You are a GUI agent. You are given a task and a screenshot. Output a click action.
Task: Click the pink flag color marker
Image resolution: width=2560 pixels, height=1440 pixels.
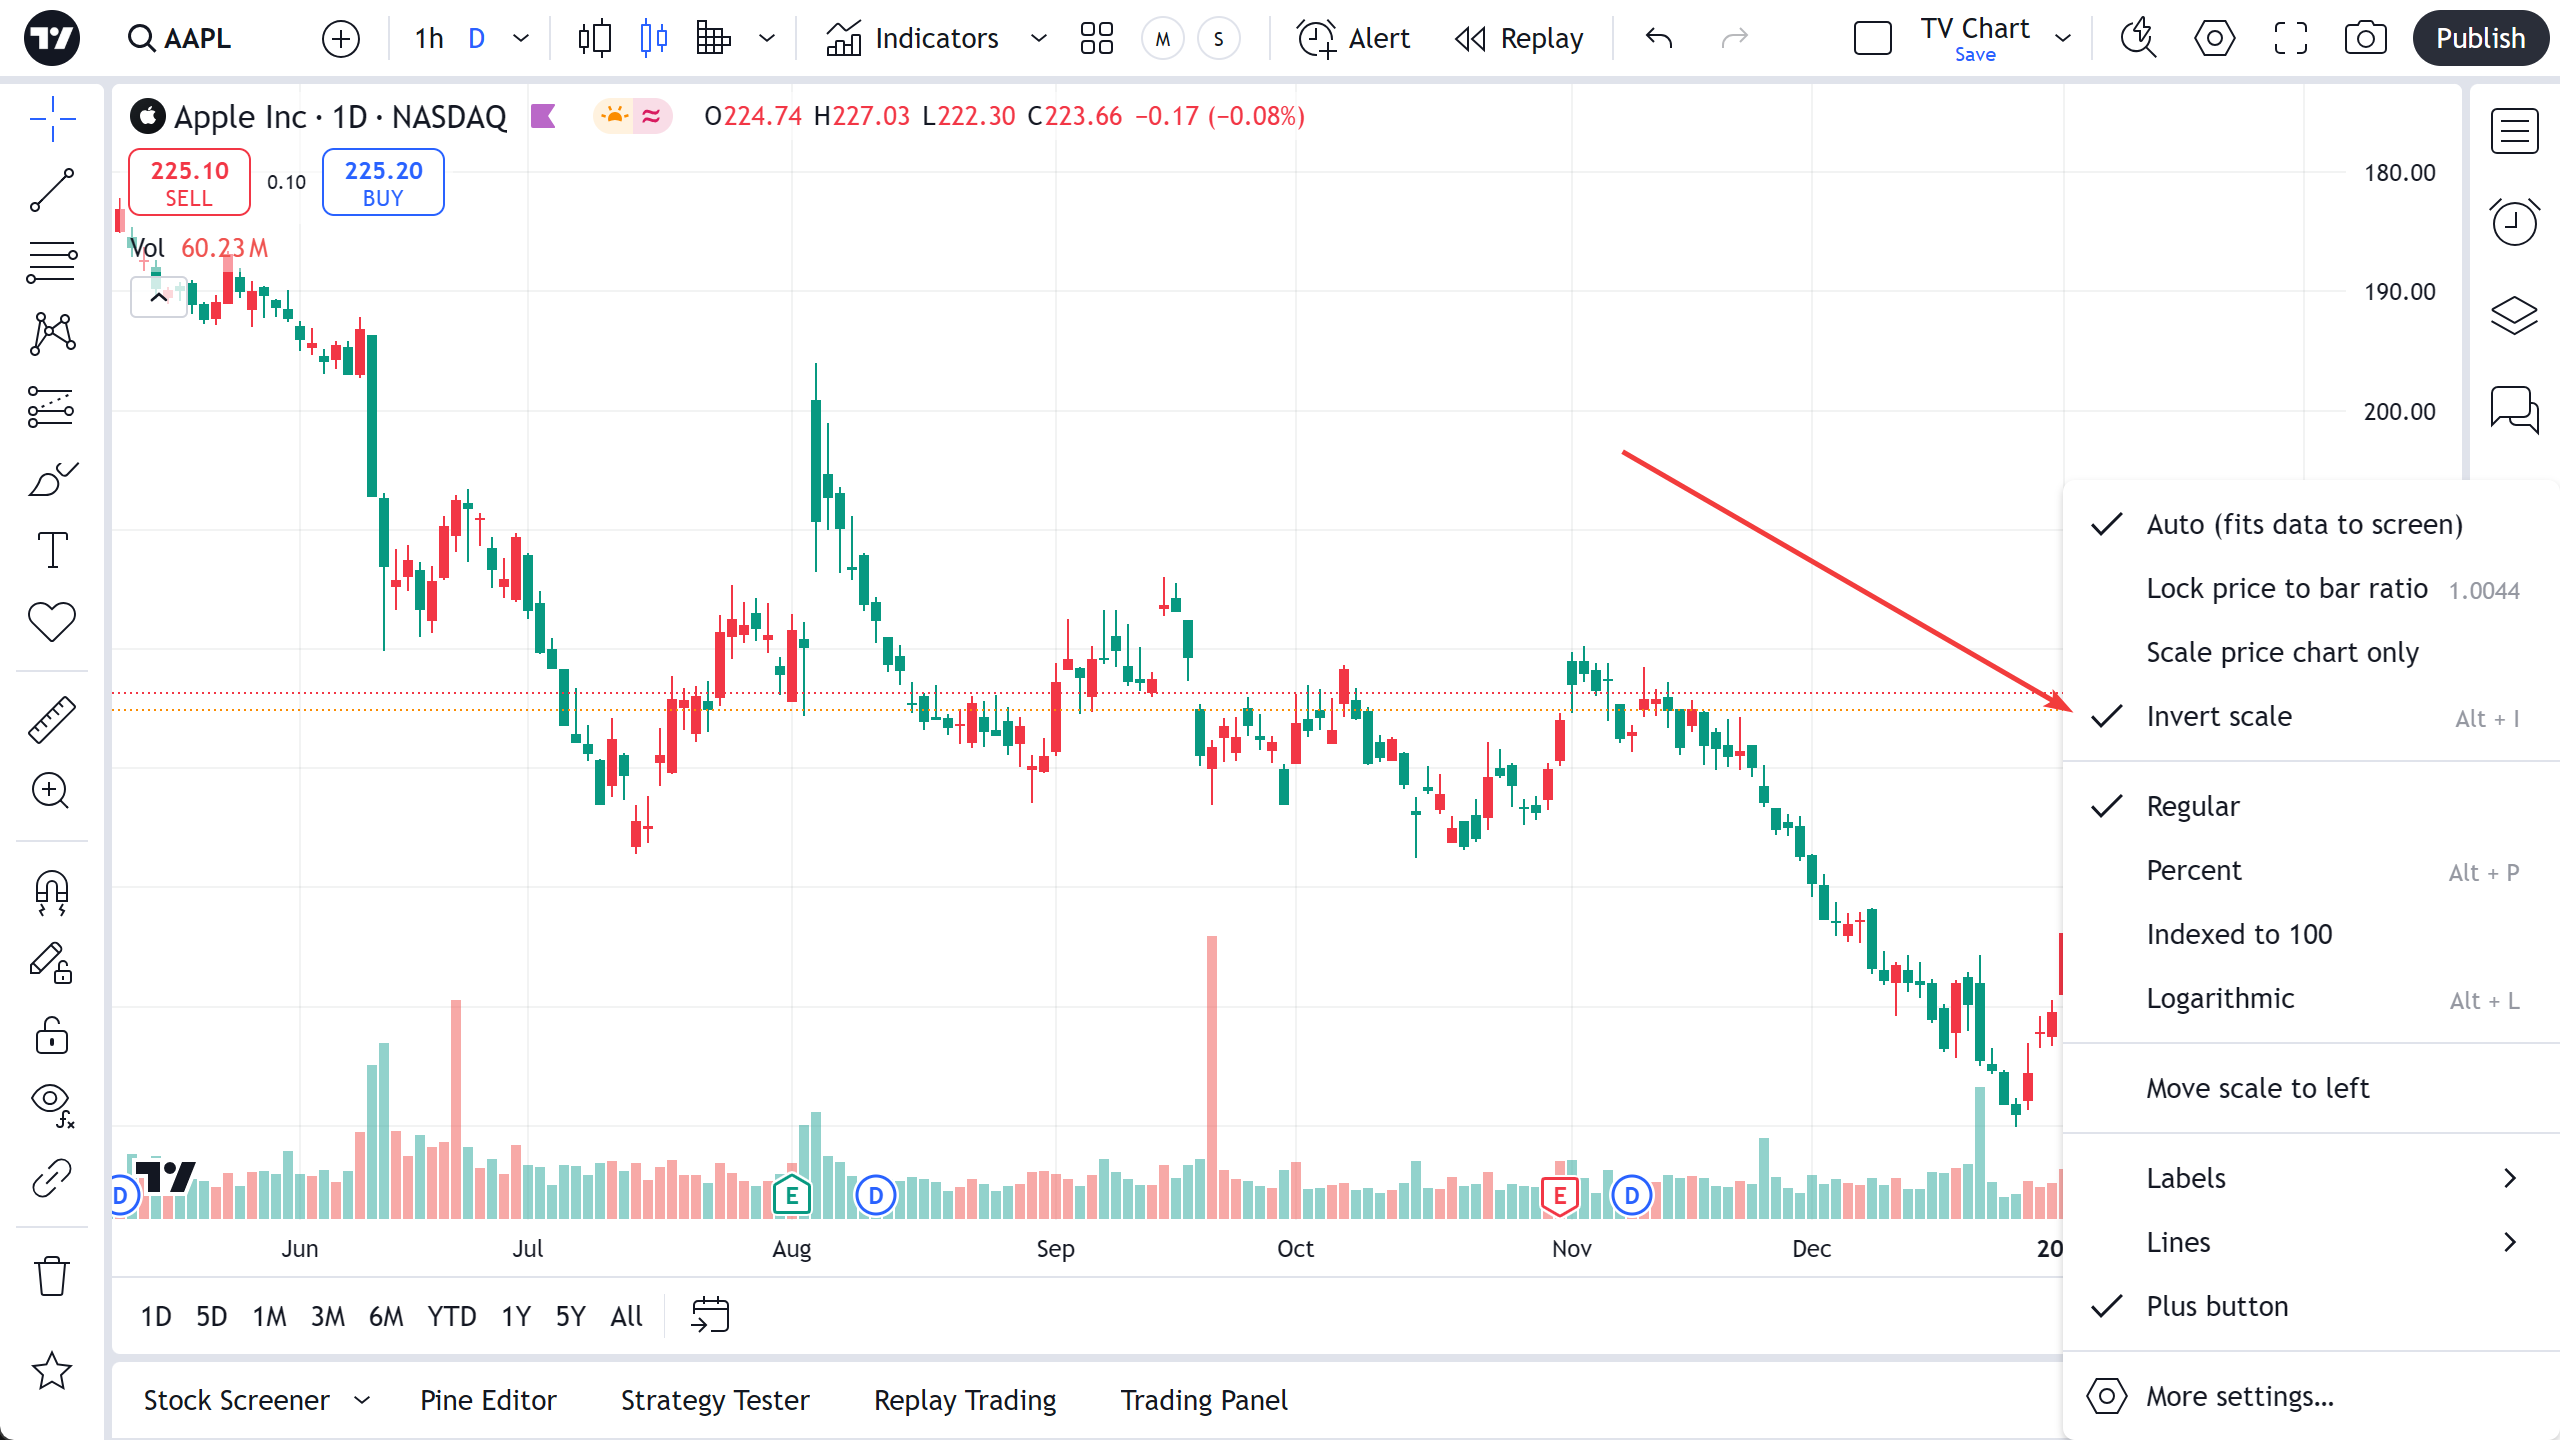point(543,117)
